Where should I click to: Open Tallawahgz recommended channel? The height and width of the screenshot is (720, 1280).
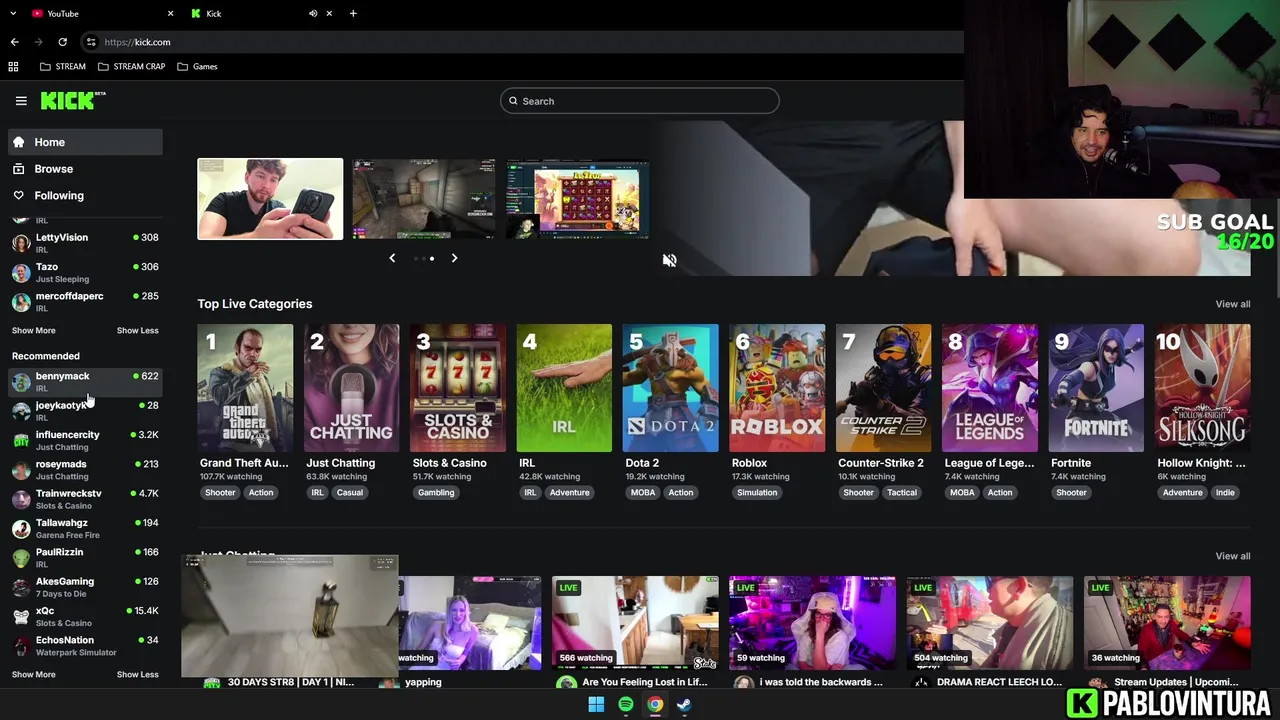(x=85, y=528)
